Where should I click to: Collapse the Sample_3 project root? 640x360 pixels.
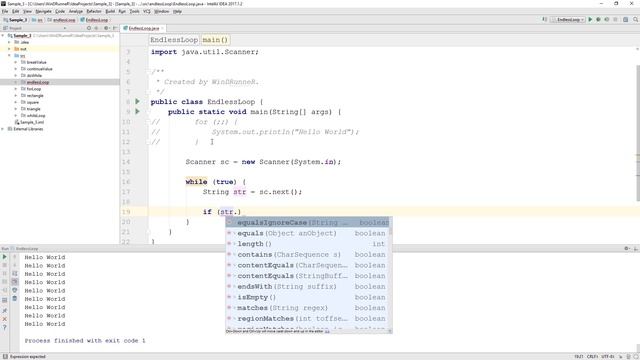click(3, 36)
